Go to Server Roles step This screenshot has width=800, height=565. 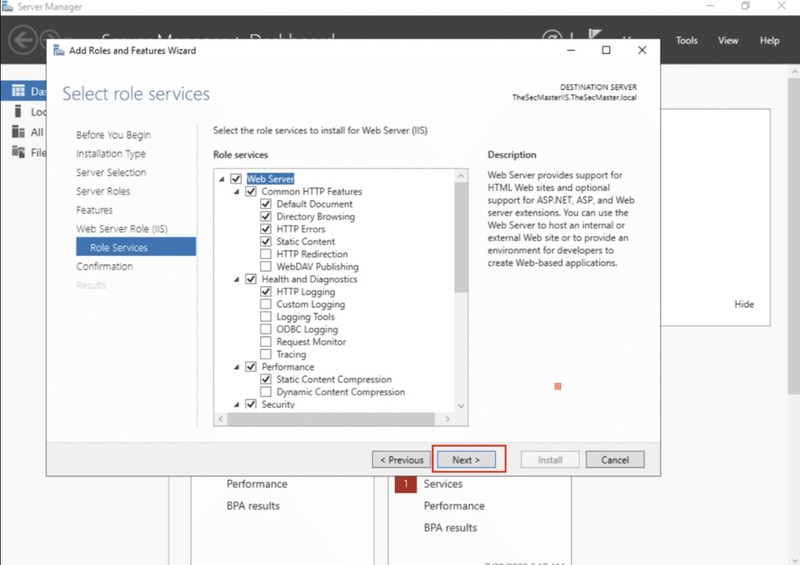[103, 191]
